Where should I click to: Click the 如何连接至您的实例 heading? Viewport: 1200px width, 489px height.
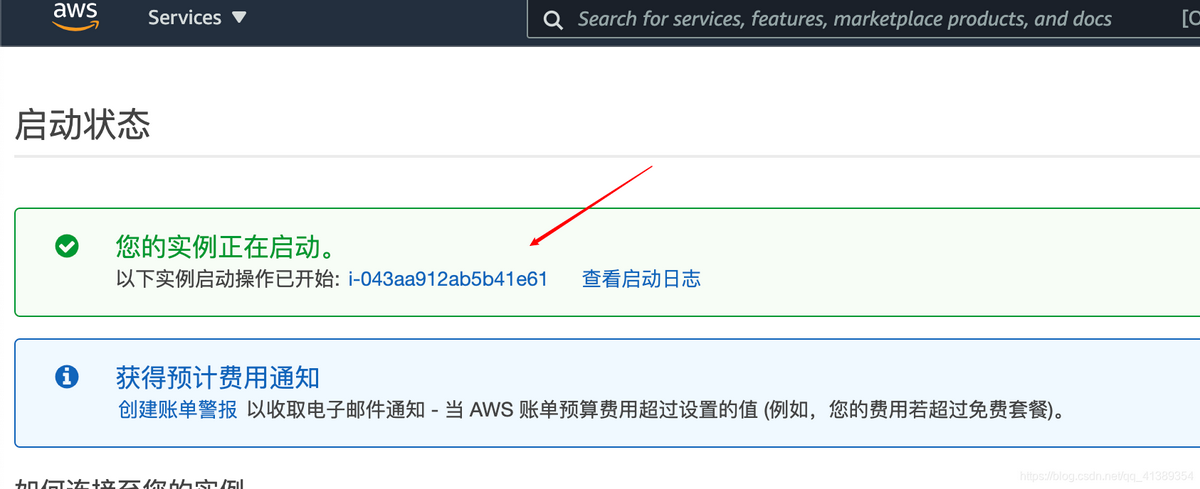130,483
